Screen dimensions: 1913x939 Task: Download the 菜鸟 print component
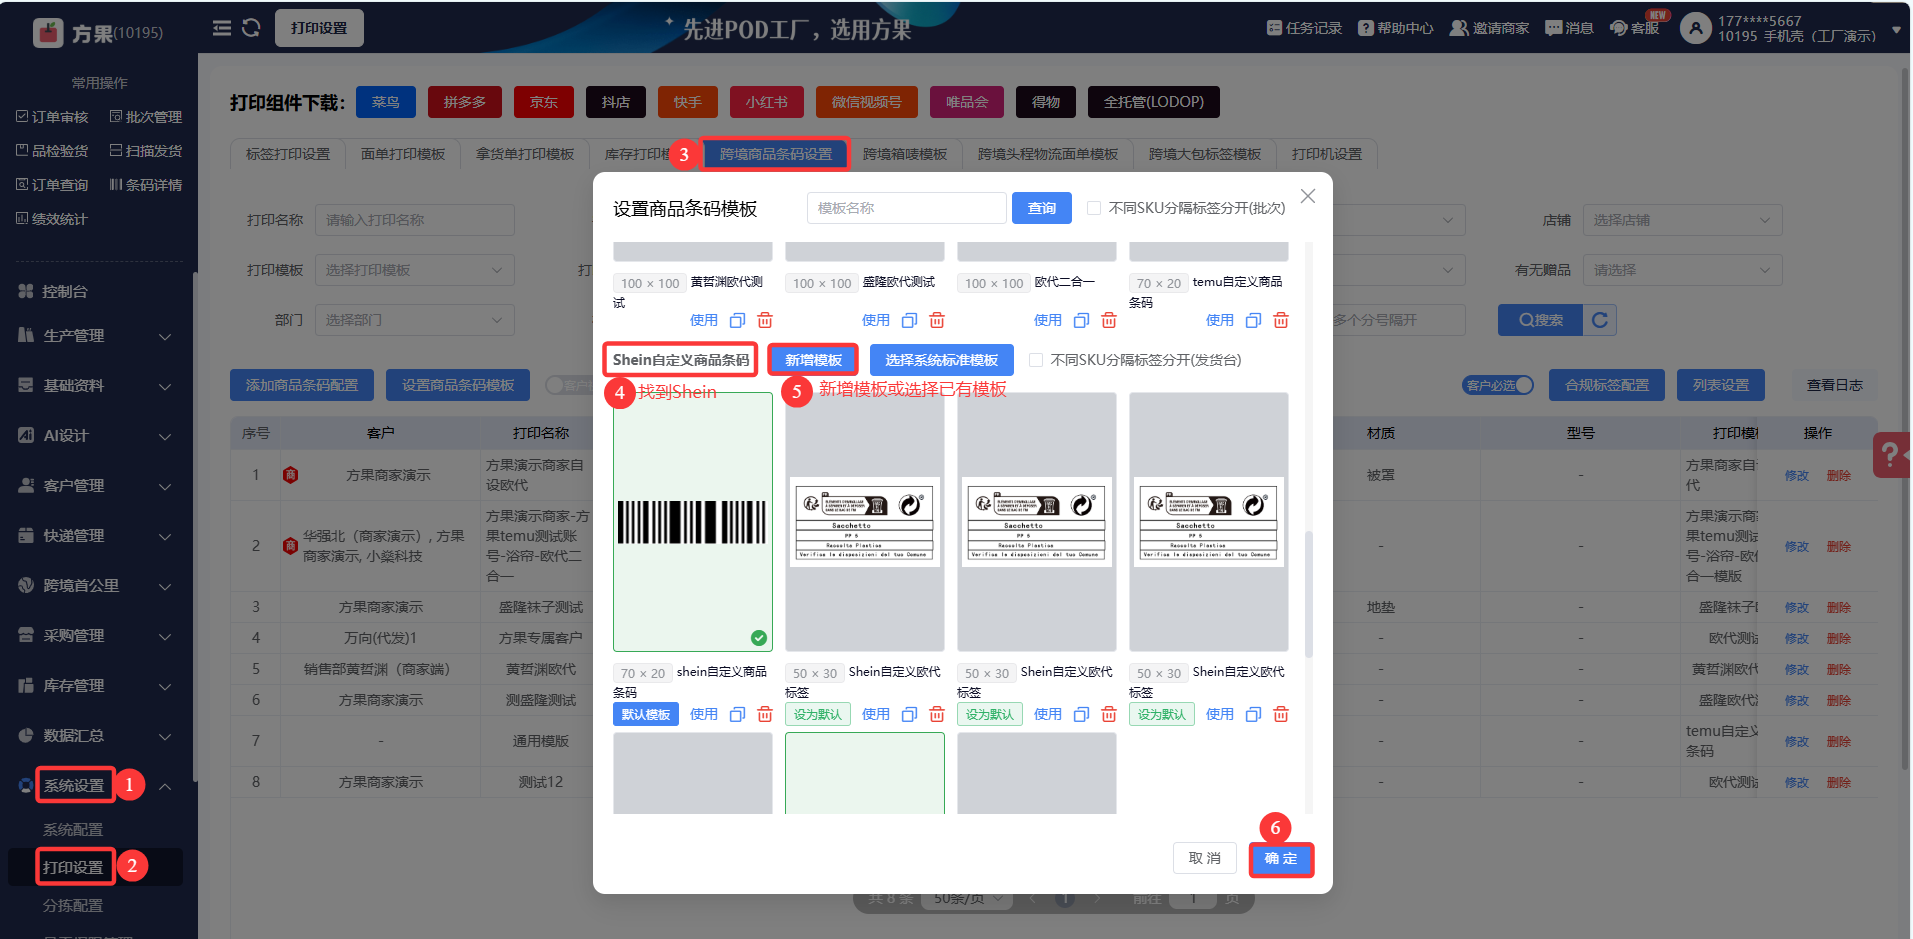tap(386, 102)
